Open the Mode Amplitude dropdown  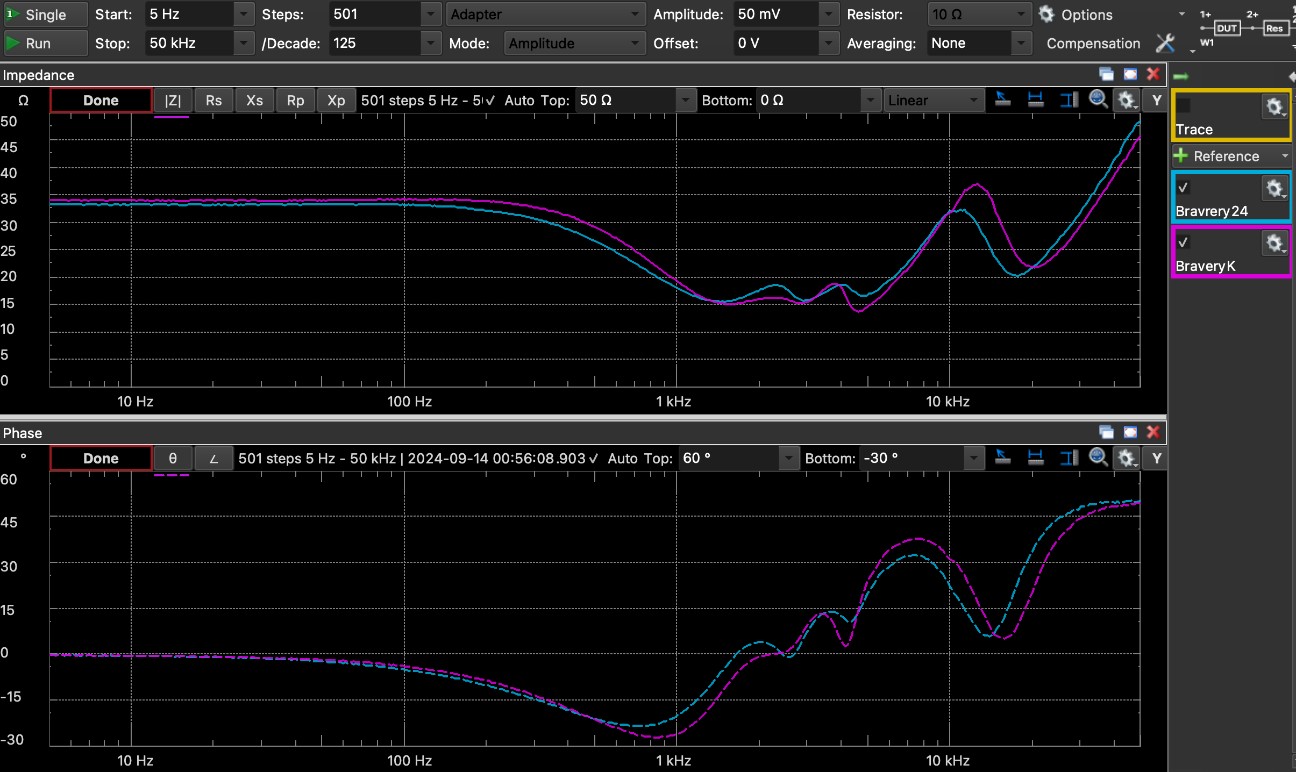point(575,43)
